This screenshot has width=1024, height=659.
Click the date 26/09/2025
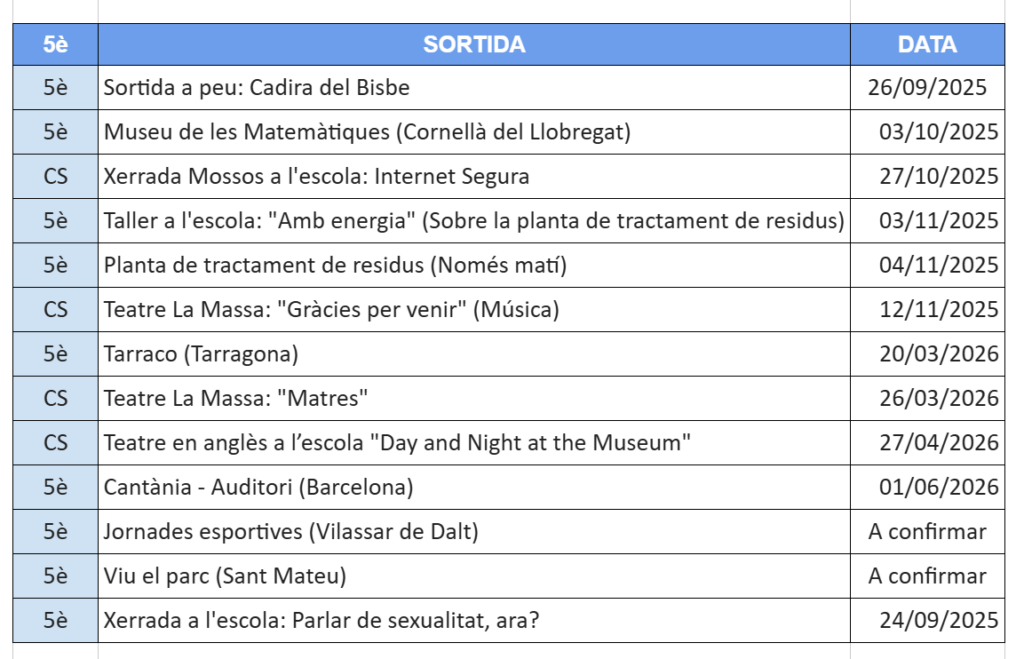pos(927,88)
